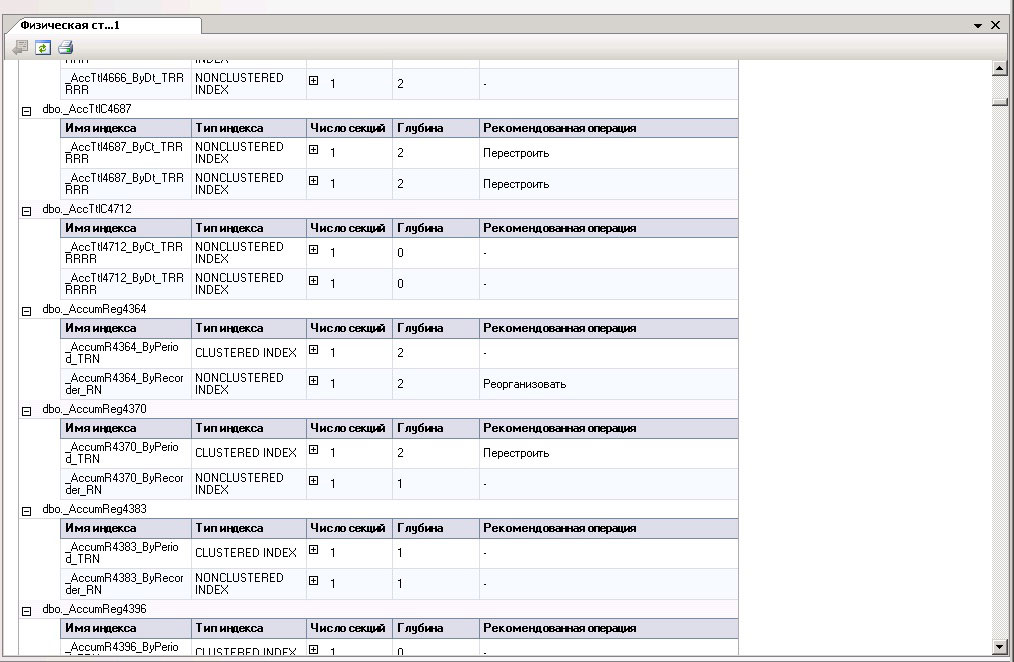Screen dimensions: 1014x662
Task: Select index name _AccTtl4712_ByCt_TRR RRRR
Action: pos(124,253)
